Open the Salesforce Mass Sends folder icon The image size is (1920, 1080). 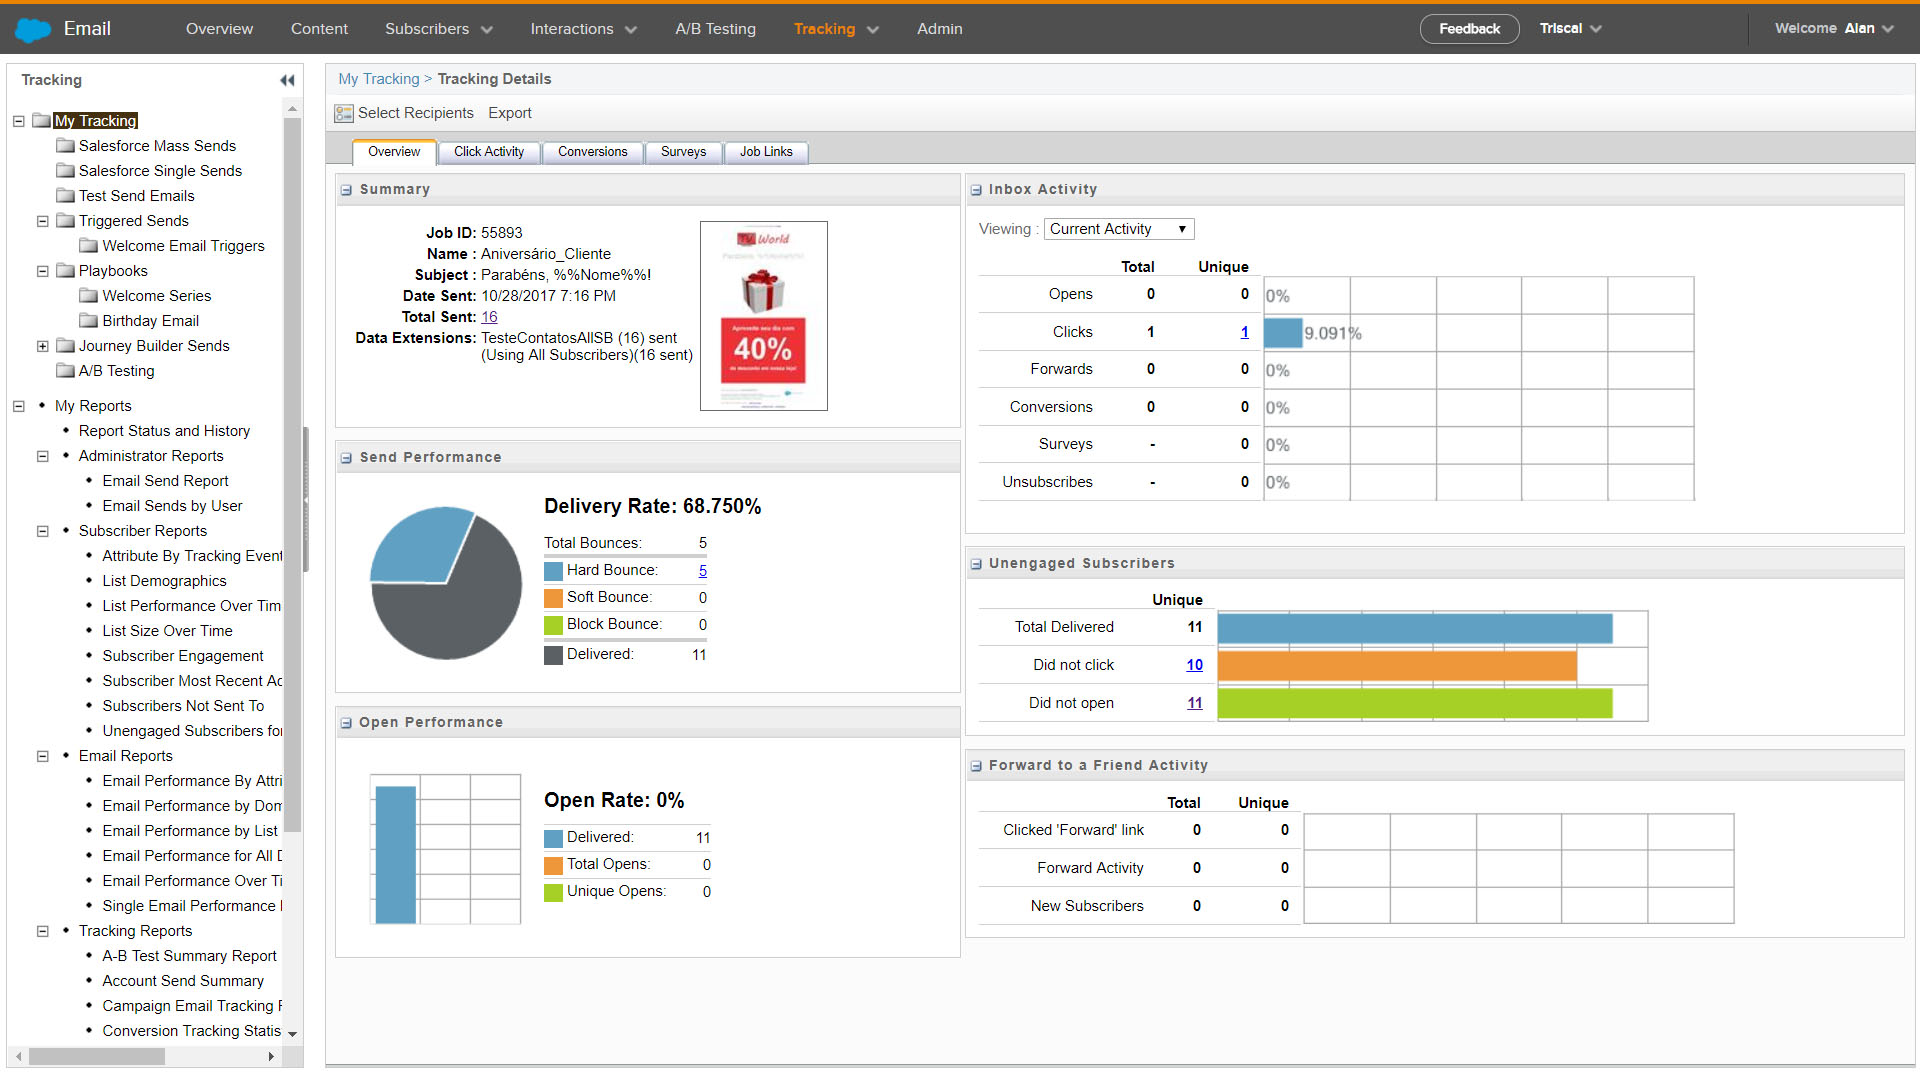(66, 146)
